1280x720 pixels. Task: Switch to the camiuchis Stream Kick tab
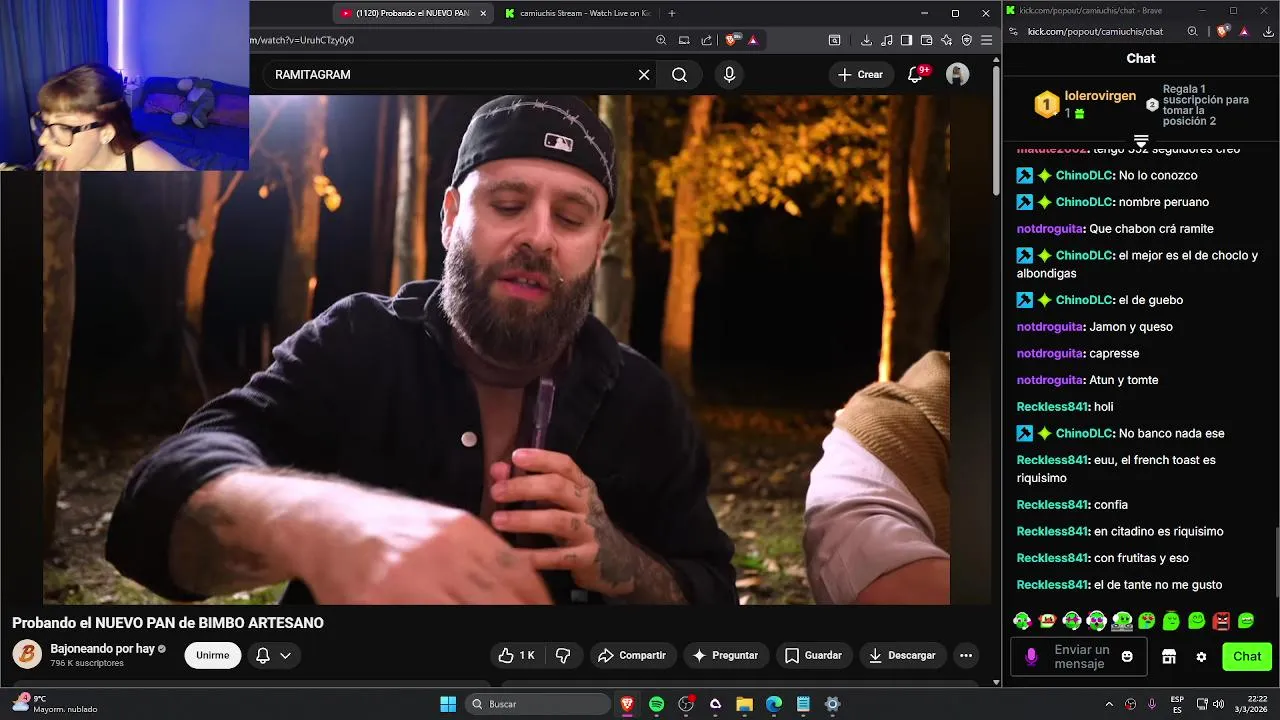(578, 13)
